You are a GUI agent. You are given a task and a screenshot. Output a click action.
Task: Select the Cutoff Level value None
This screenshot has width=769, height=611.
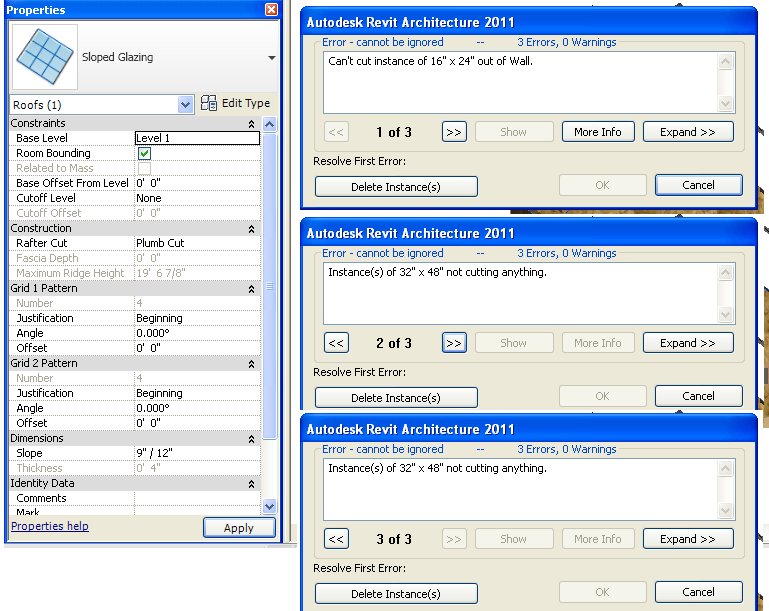(x=197, y=198)
